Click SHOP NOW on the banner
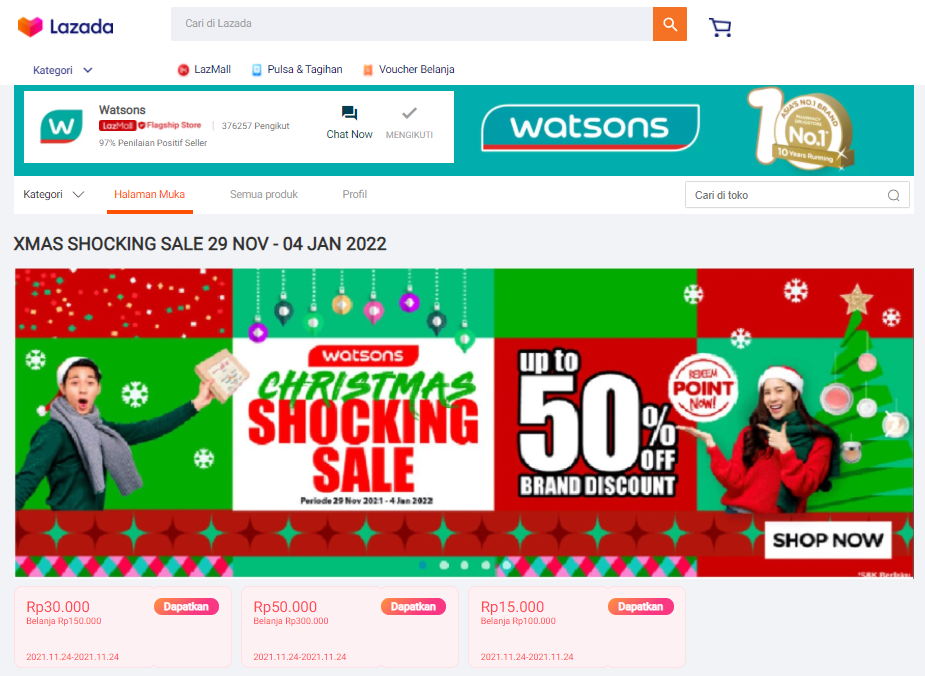 [x=828, y=540]
